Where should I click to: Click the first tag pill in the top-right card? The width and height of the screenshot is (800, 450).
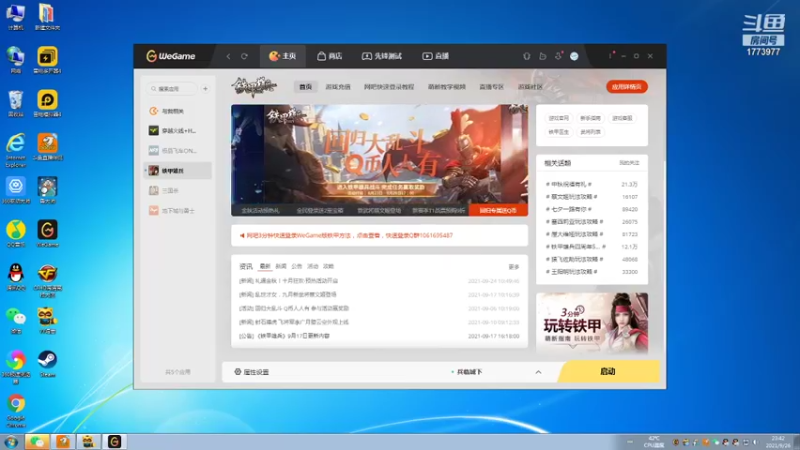(x=558, y=118)
